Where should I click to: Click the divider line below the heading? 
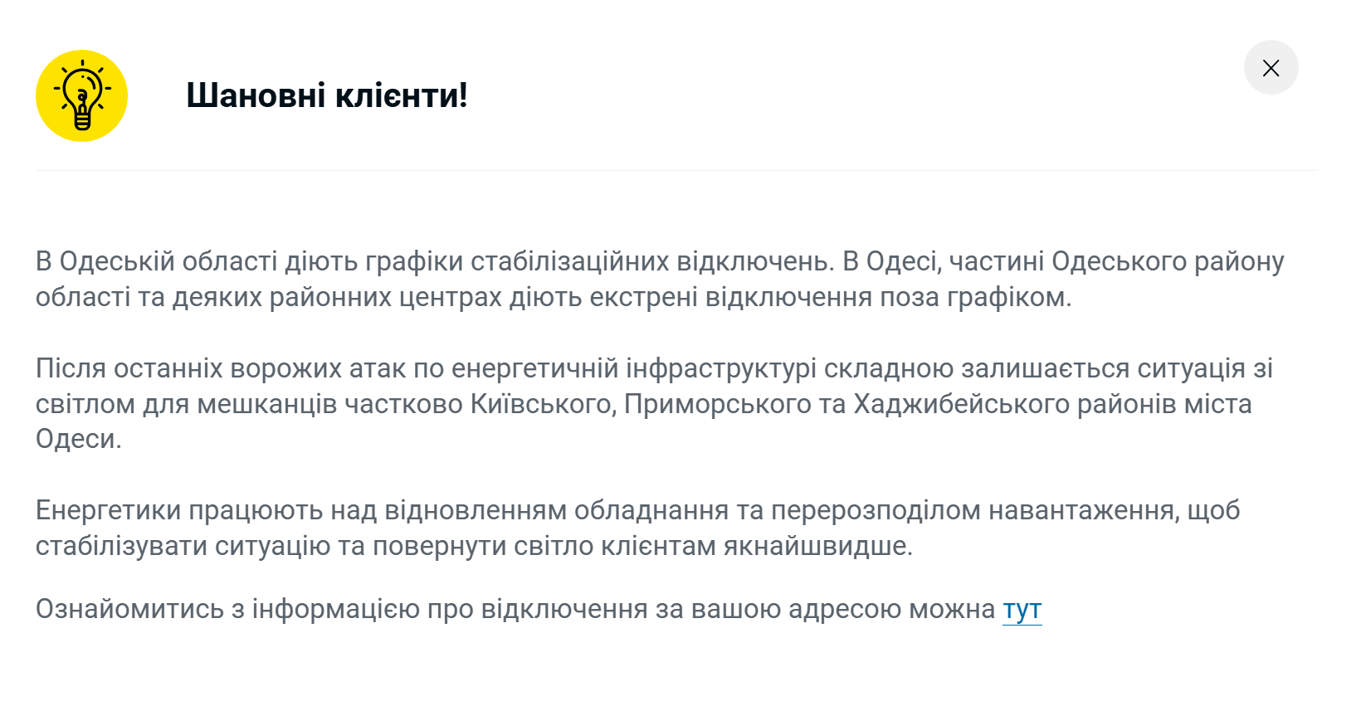click(676, 171)
